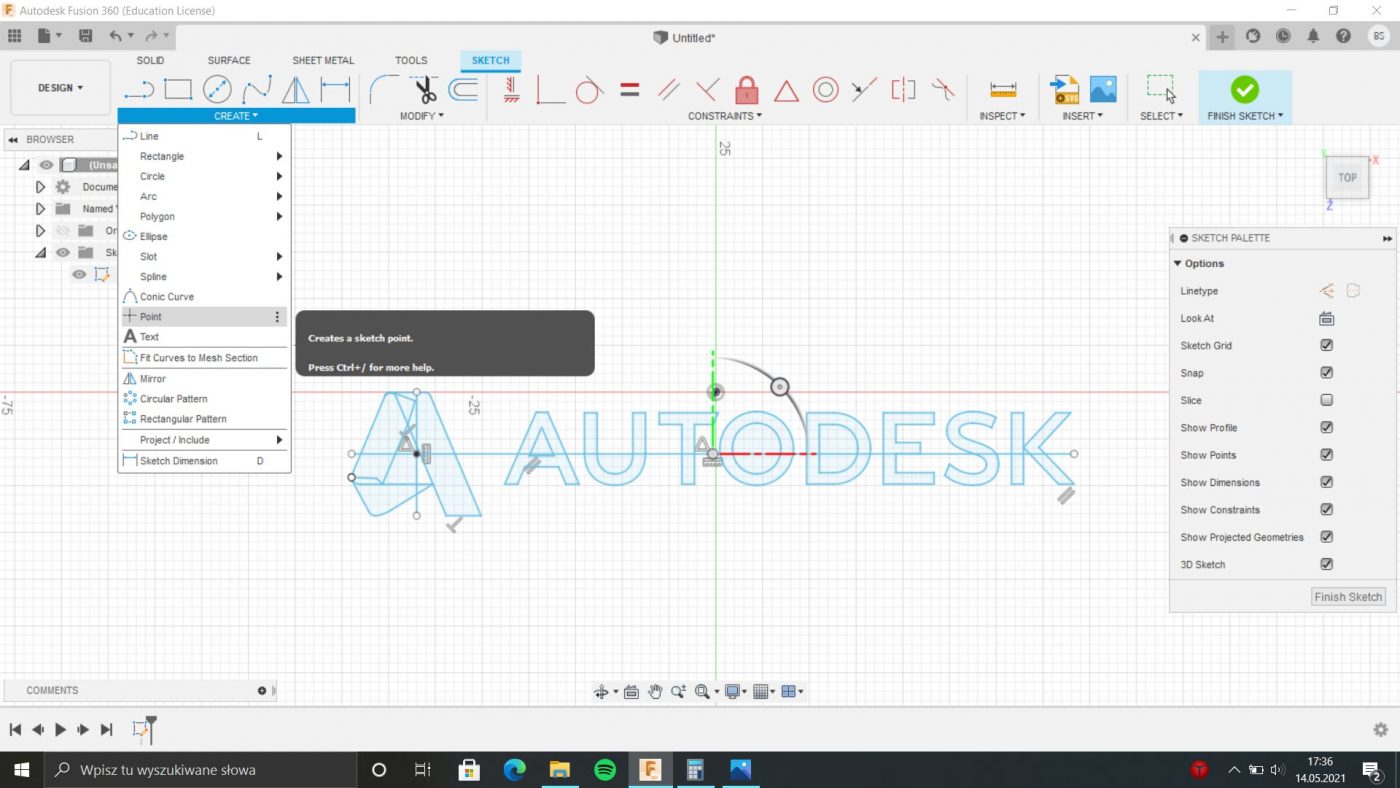This screenshot has width=1400, height=788.
Task: Click the Lock constraint icon
Action: pos(746,90)
